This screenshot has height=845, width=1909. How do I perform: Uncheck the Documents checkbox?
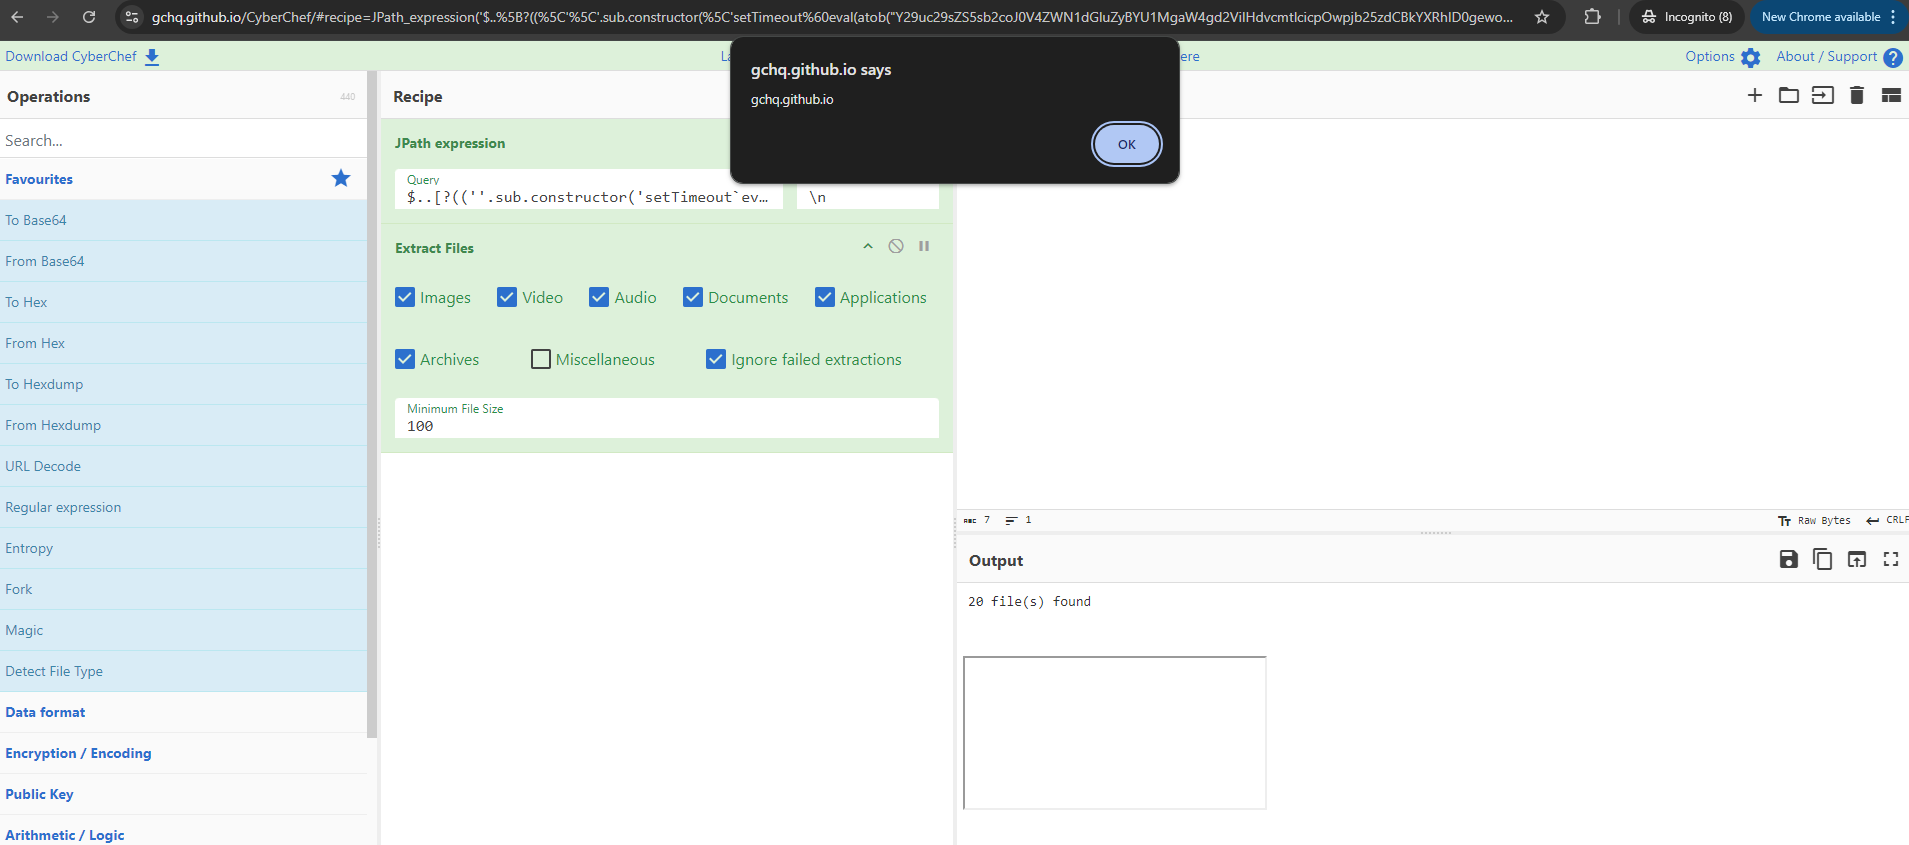pyautogui.click(x=693, y=297)
